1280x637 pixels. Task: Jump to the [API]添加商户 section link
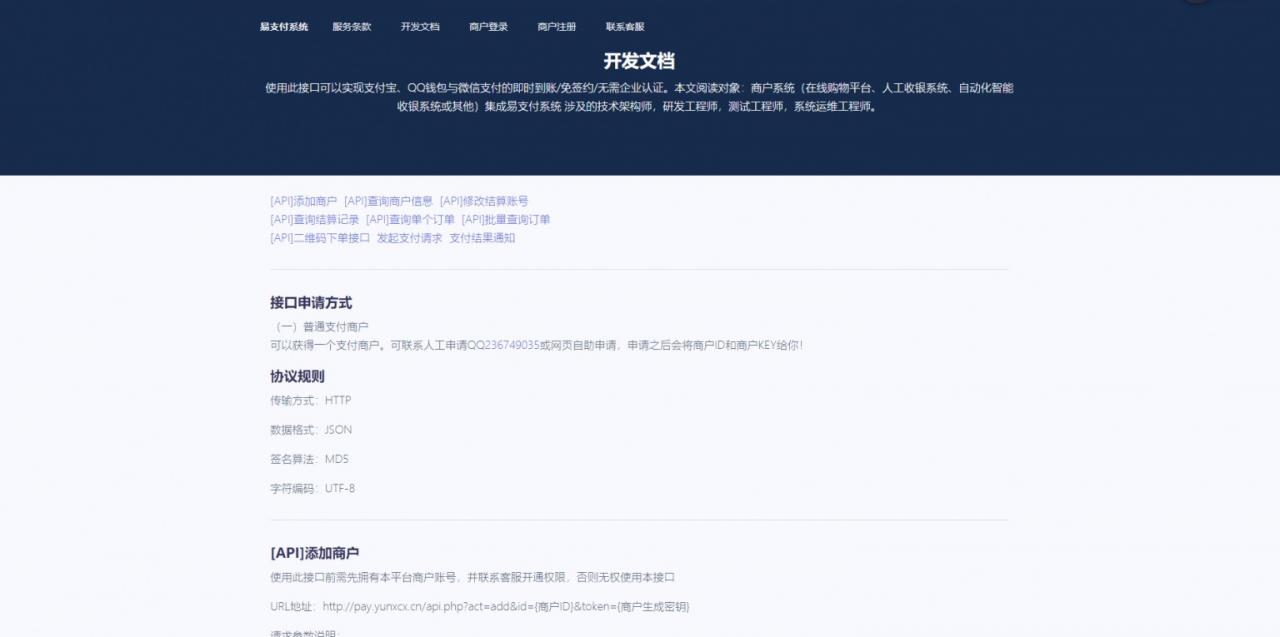304,201
